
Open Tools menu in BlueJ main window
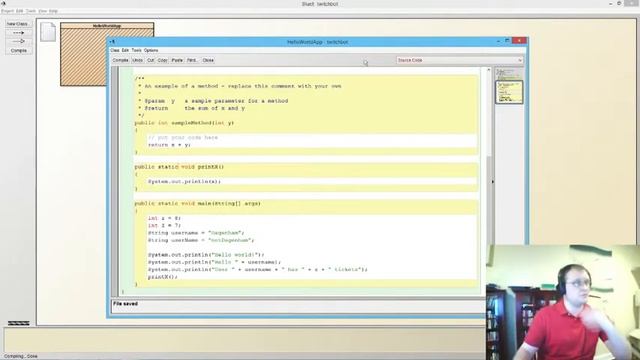(x=31, y=11)
